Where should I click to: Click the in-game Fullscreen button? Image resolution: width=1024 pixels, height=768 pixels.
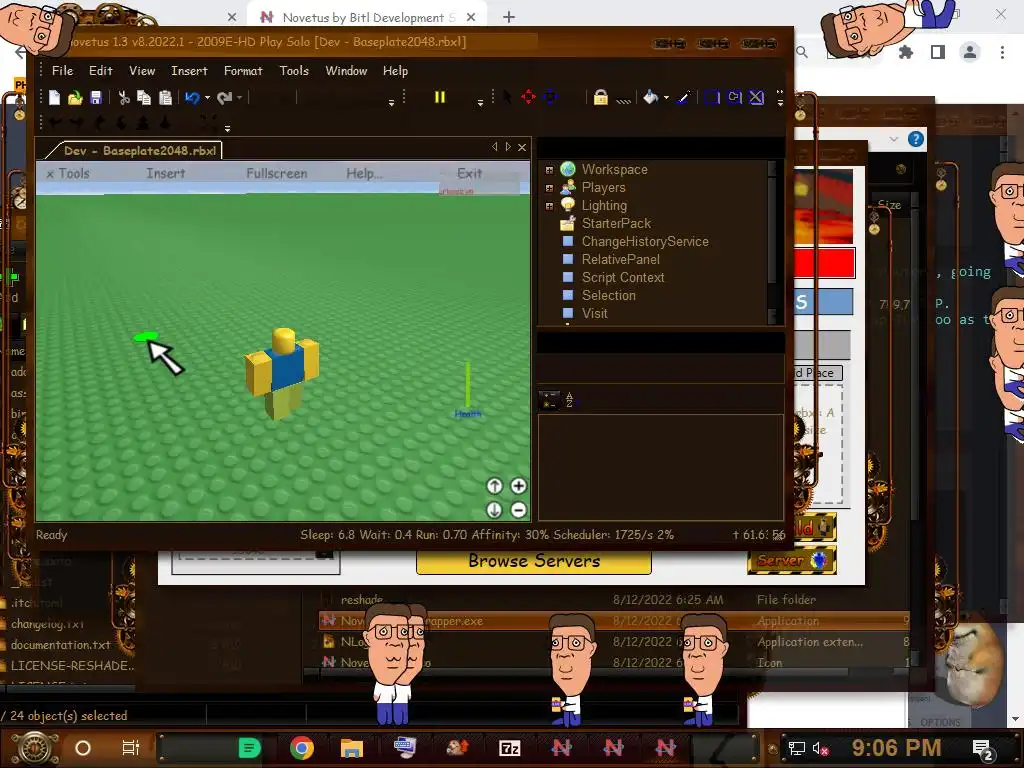[x=276, y=174]
